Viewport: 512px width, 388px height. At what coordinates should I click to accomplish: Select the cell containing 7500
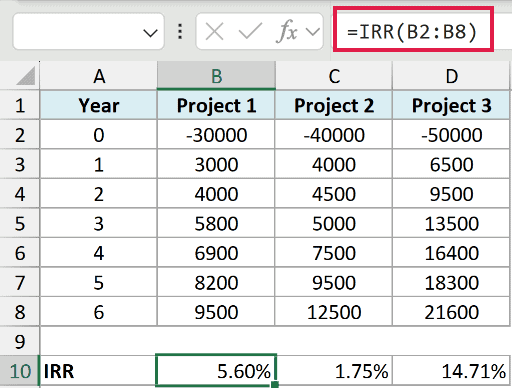[x=334, y=253]
